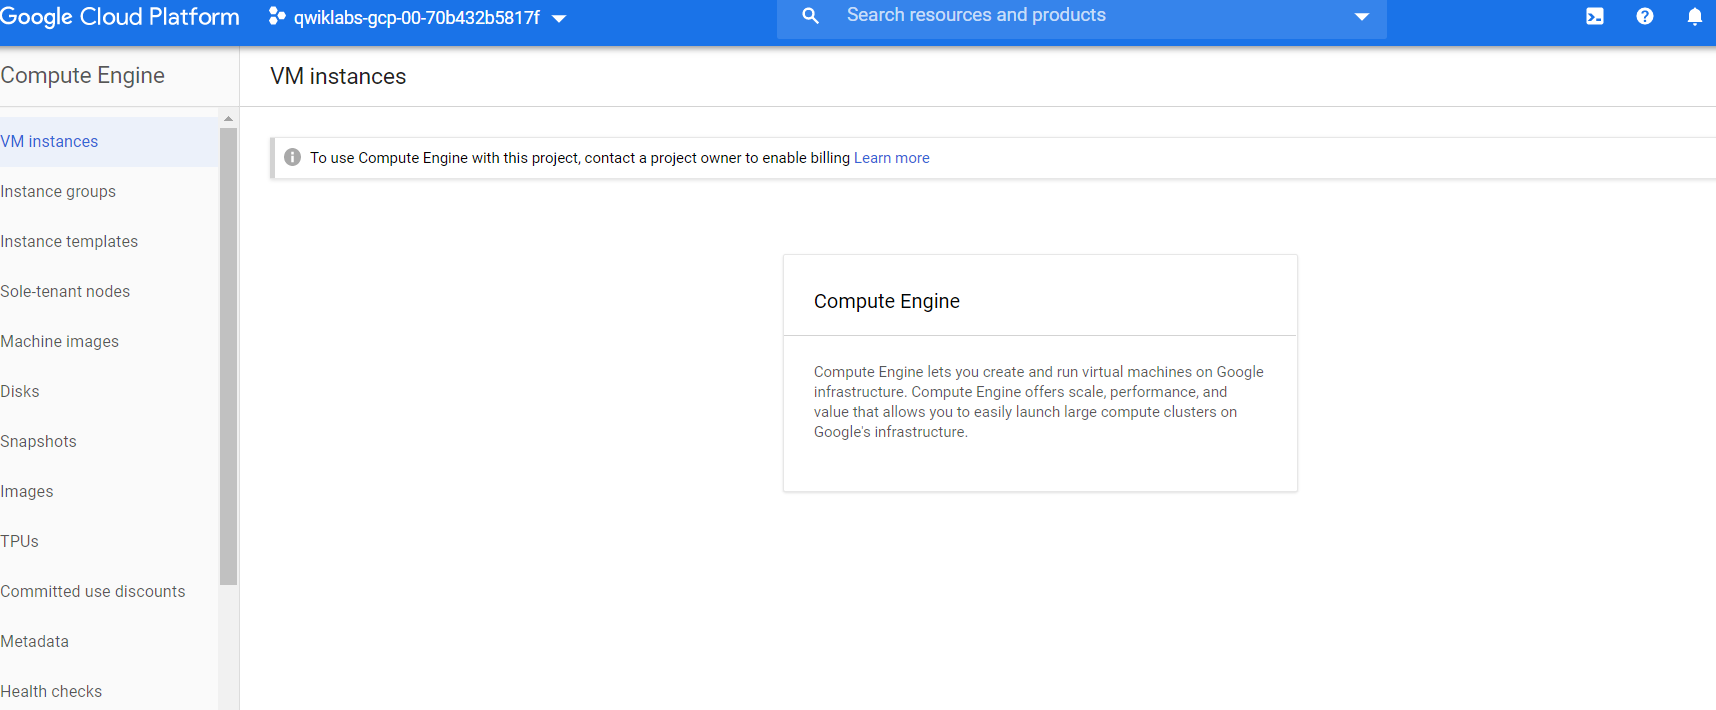1716x710 pixels.
Task: Open Sole-tenant nodes page
Action: pyautogui.click(x=65, y=292)
